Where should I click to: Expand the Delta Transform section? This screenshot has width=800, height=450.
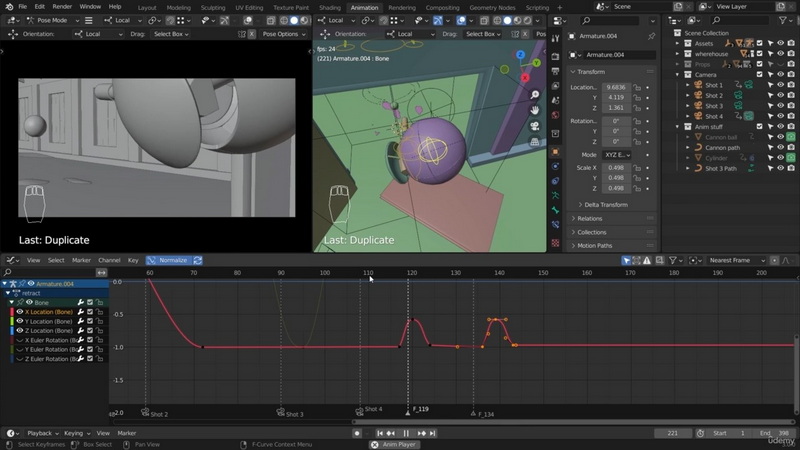click(x=606, y=205)
